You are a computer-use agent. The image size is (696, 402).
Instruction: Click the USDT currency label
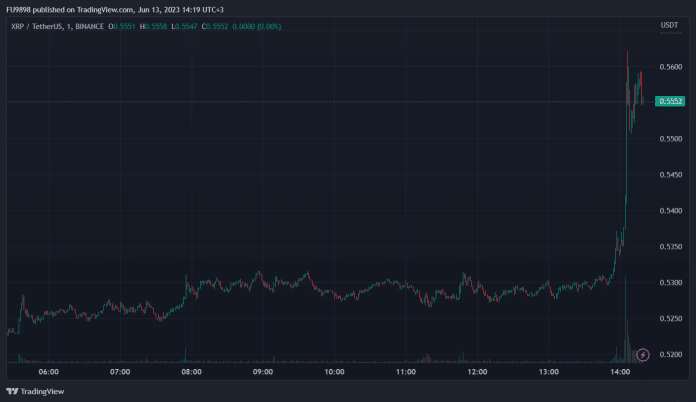[669, 25]
